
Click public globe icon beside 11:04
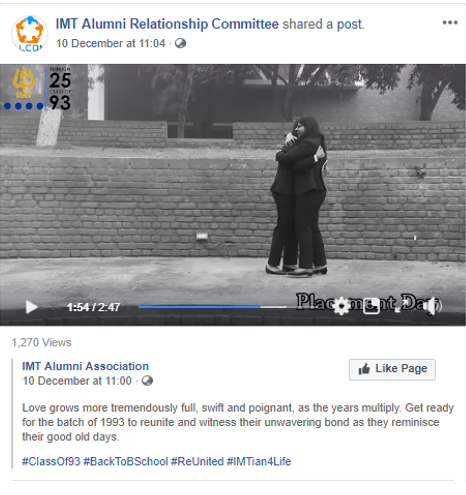[x=180, y=43]
